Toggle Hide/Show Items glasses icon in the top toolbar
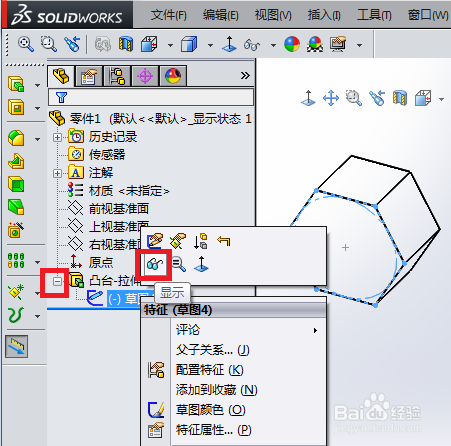Image resolution: width=451 pixels, height=446 pixels. (252, 45)
